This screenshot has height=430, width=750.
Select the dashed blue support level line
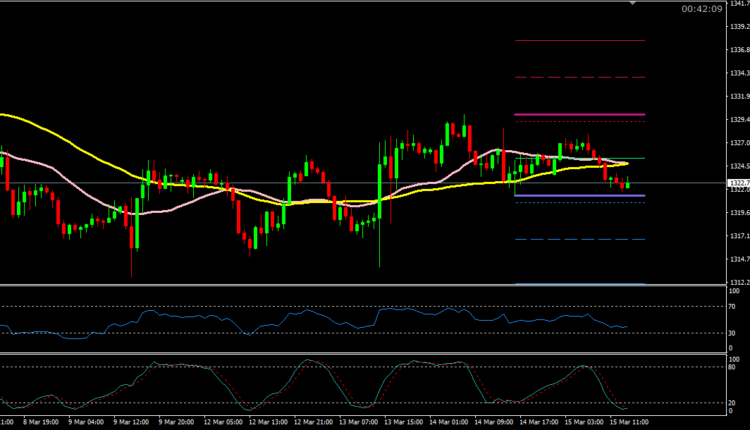coord(578,240)
